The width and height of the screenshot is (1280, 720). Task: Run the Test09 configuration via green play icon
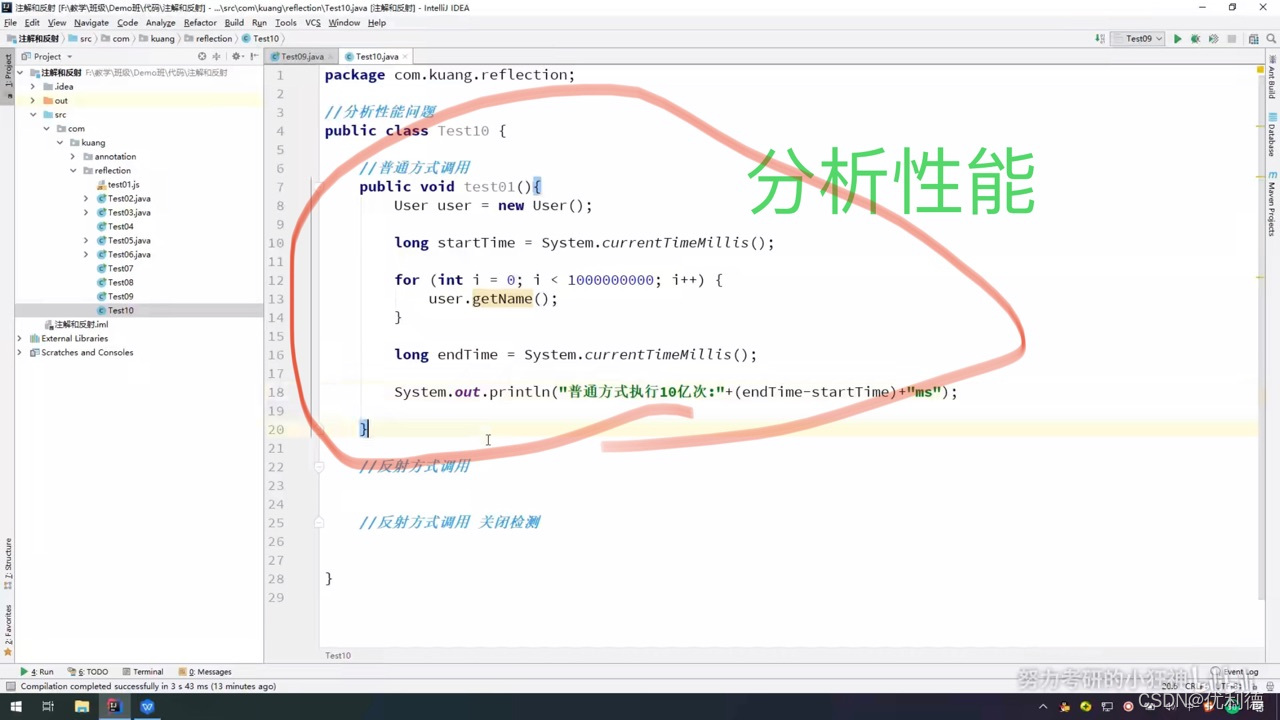[1177, 38]
